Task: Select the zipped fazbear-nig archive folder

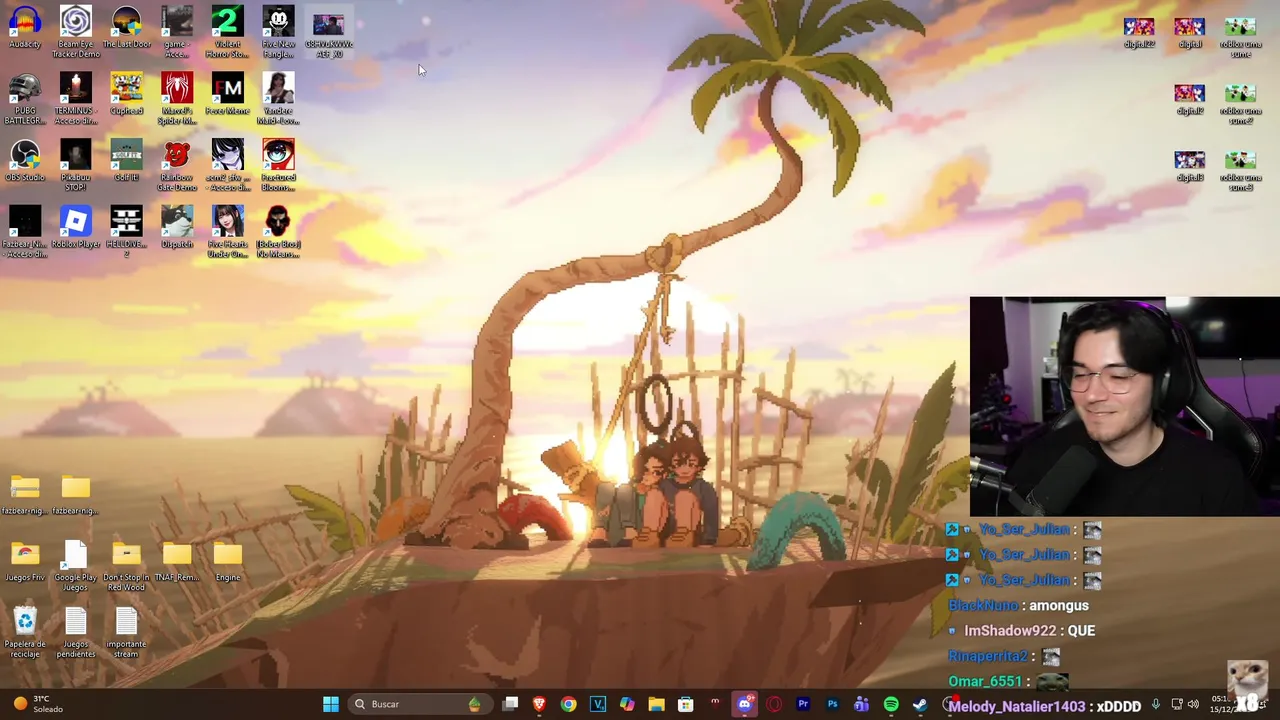Action: point(25,495)
